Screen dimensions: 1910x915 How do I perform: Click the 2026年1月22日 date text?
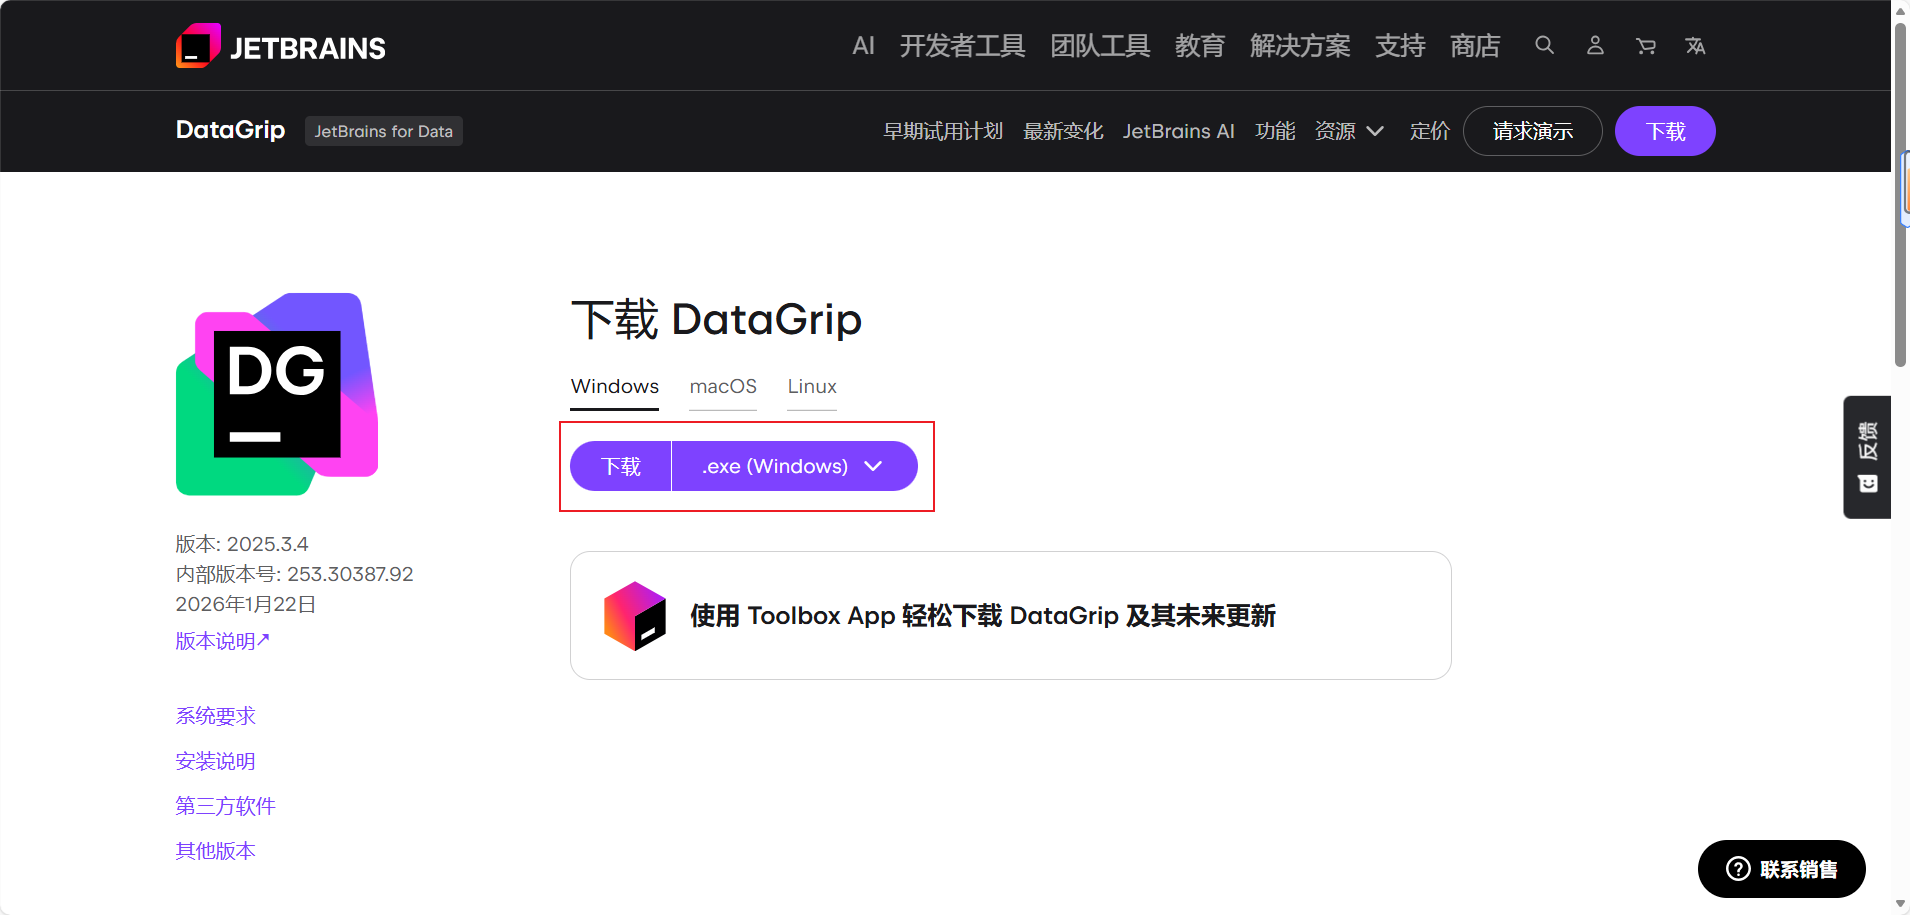[x=246, y=604]
